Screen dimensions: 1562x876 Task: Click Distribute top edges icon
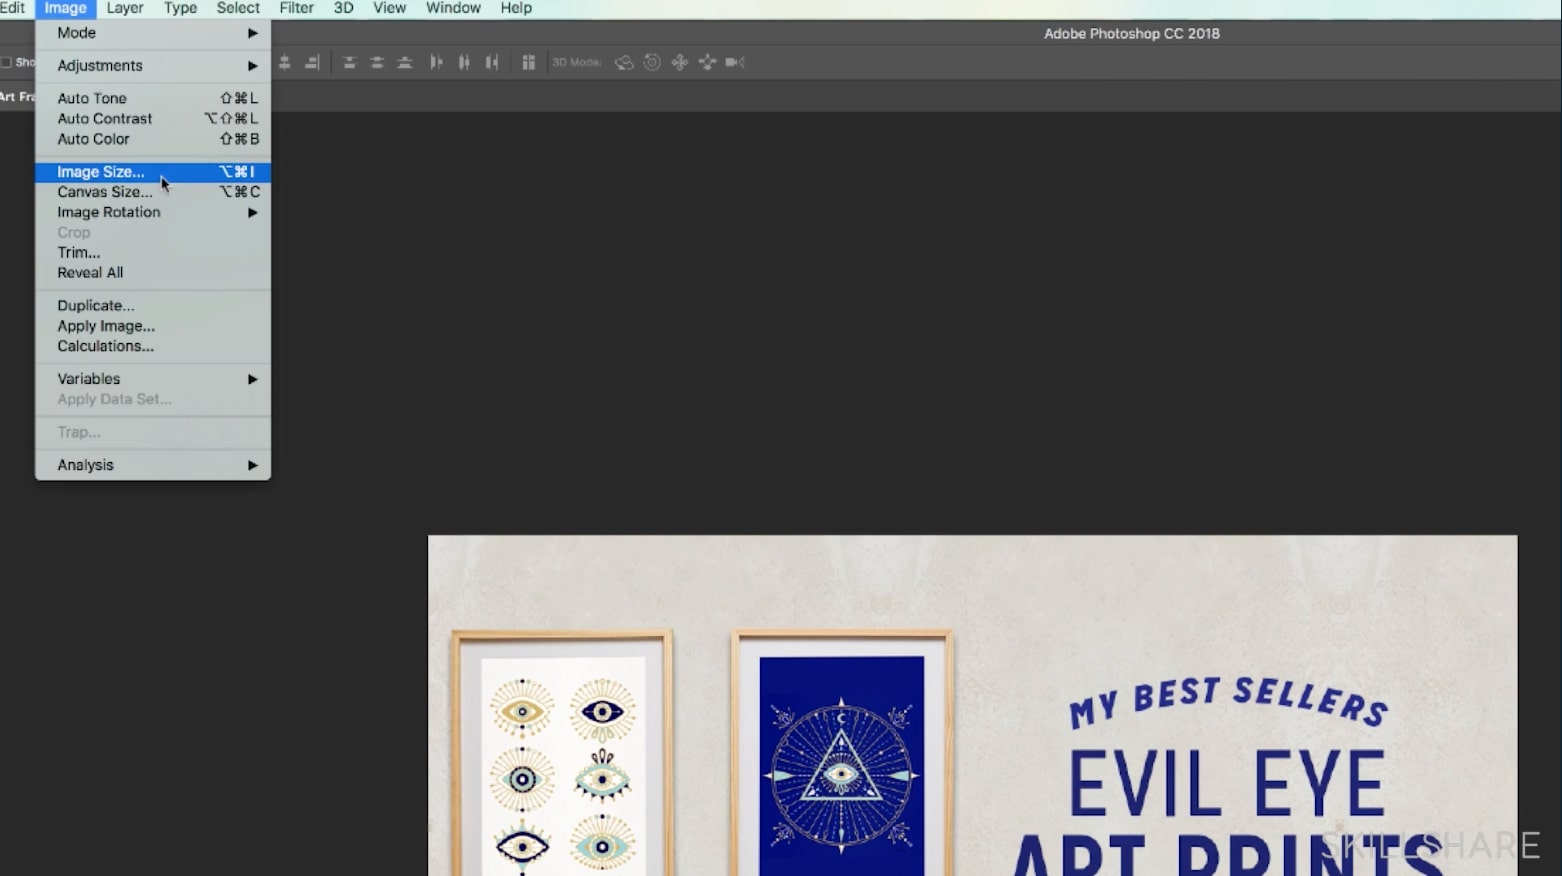click(349, 62)
